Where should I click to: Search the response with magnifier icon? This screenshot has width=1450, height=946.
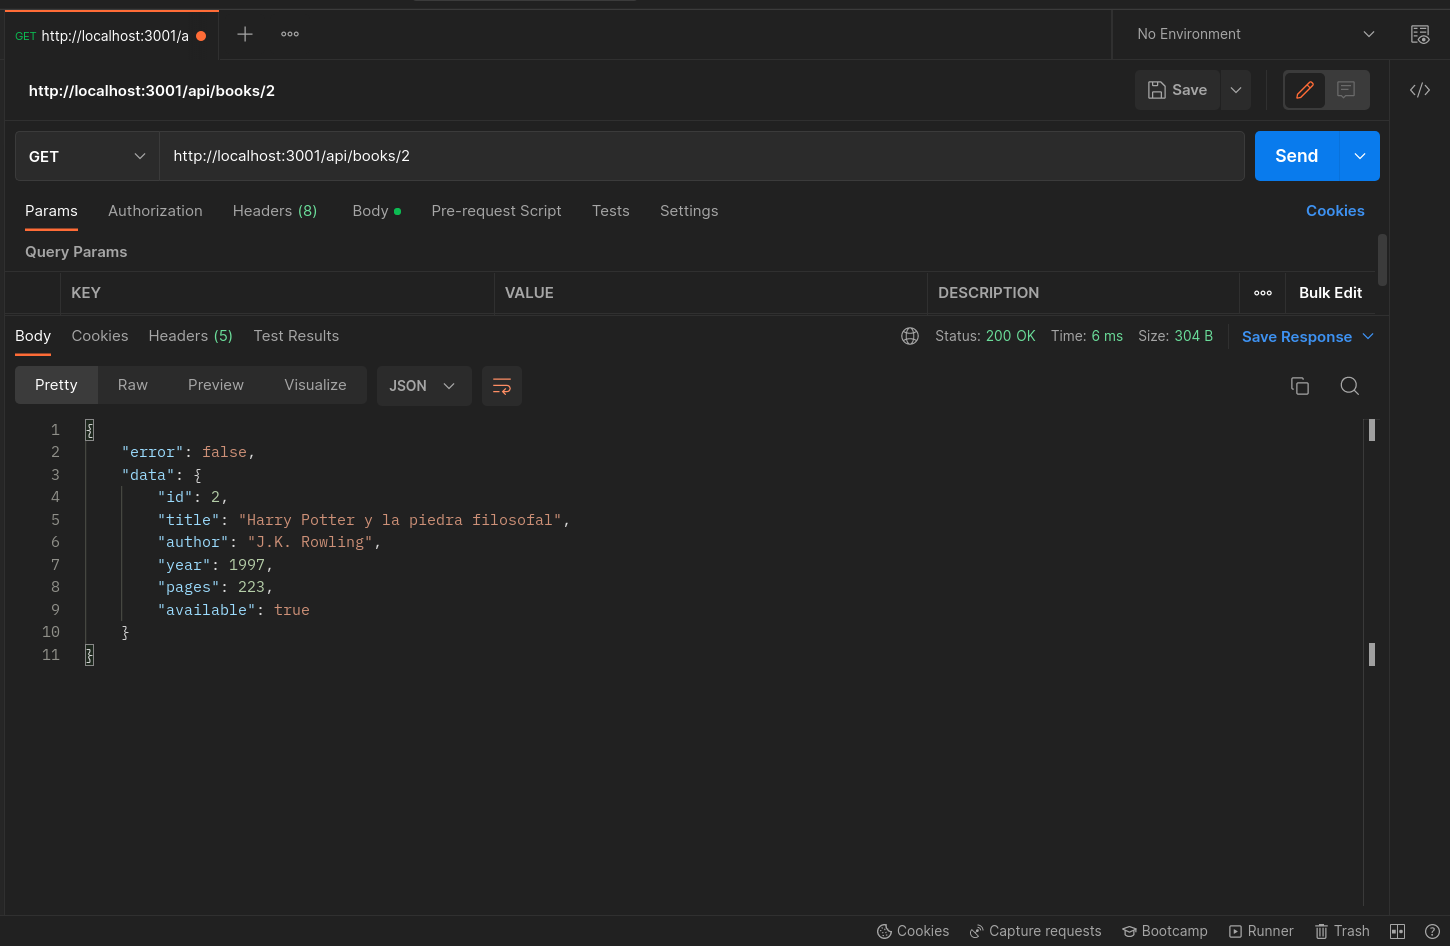point(1350,386)
